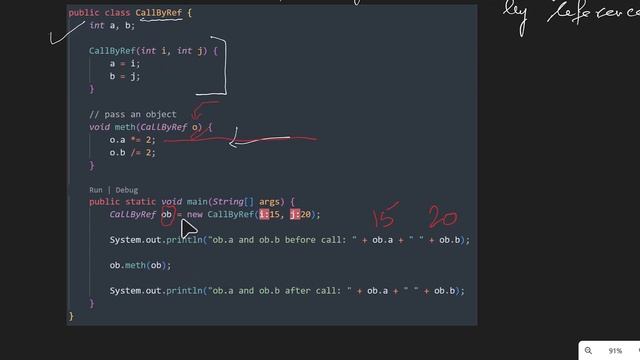Image resolution: width=640 pixels, height=360 pixels.
Task: Click the println 'before call' statement
Action: 289,240
